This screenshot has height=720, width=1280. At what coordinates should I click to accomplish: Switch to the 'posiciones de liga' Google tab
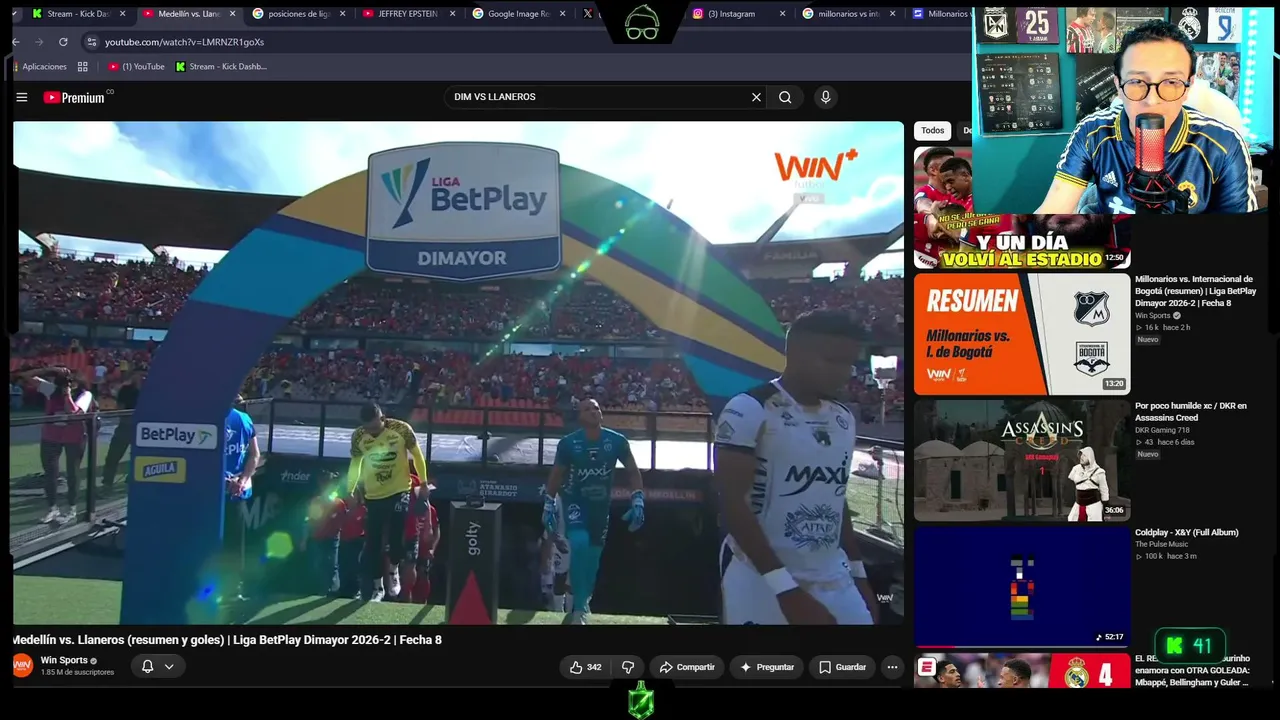tap(299, 14)
